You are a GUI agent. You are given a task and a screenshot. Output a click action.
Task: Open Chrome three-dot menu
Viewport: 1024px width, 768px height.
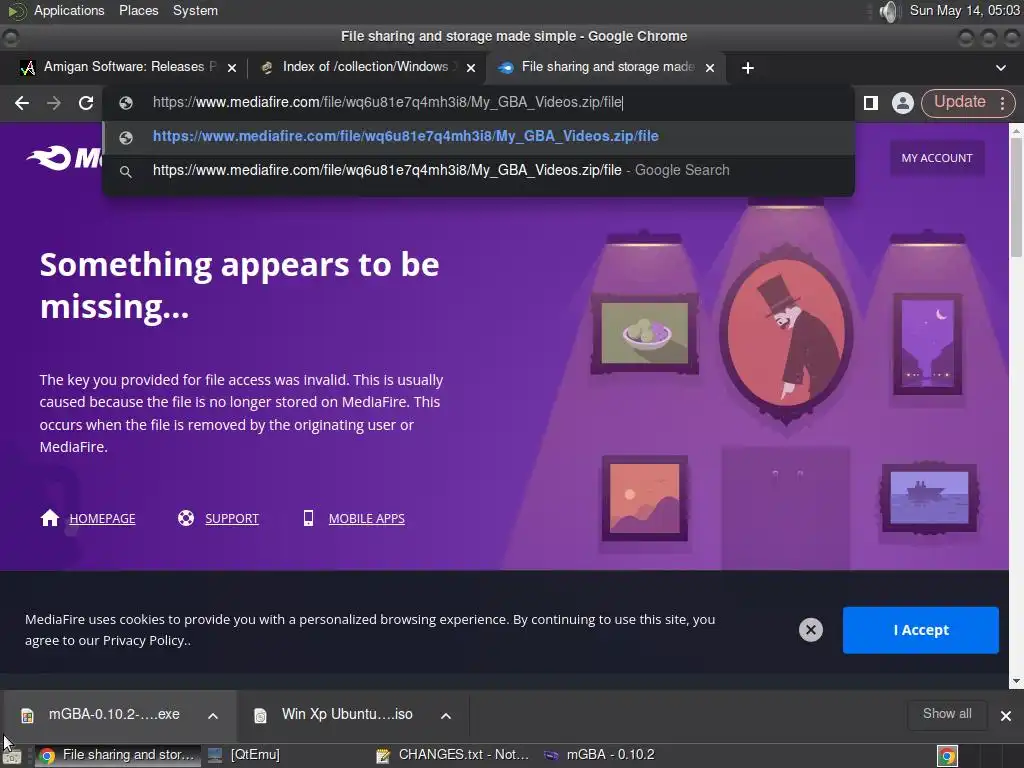pos(1002,103)
